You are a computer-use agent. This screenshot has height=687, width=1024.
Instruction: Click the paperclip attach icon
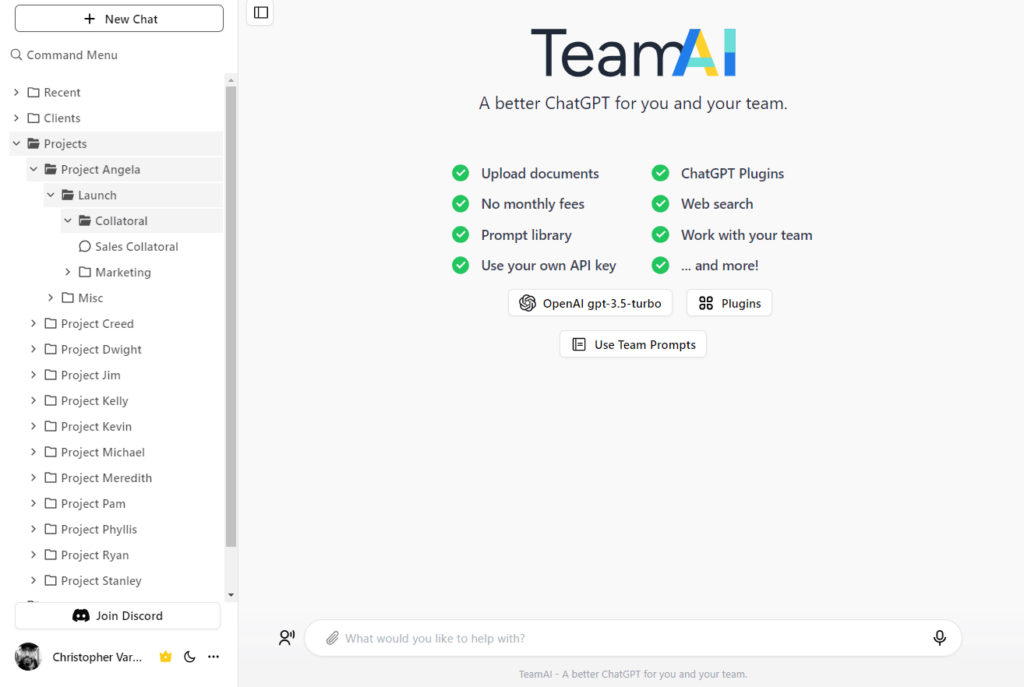pos(332,638)
